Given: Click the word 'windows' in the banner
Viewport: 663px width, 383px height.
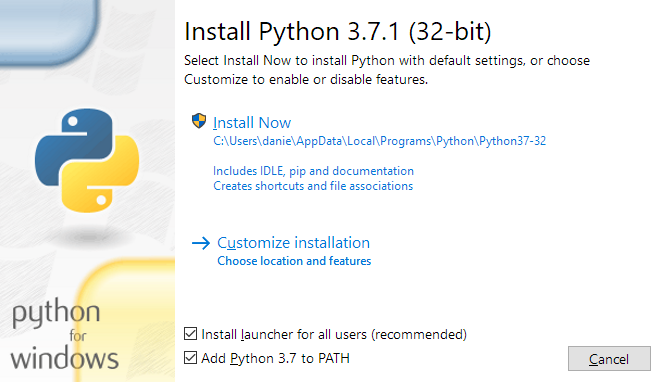Looking at the screenshot, I should tap(64, 359).
